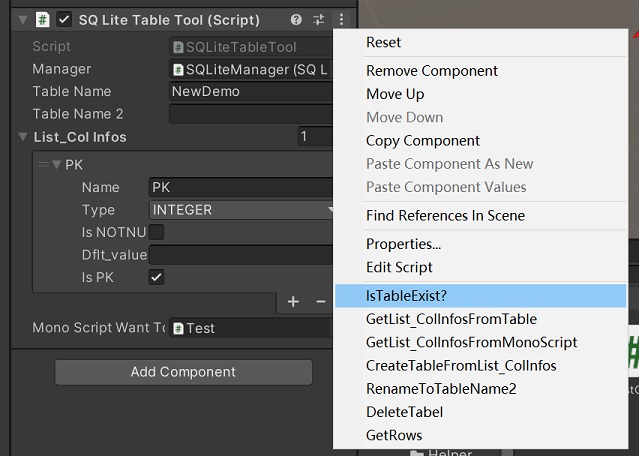
Task: Click CreateTableFromList_ColInfos menu entry
Action: (461, 365)
